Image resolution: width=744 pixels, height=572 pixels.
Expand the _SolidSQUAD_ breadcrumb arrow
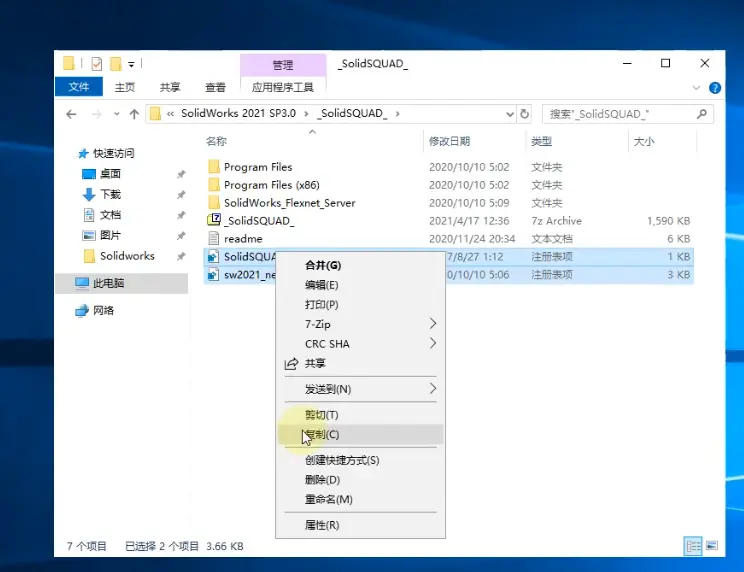tap(398, 114)
